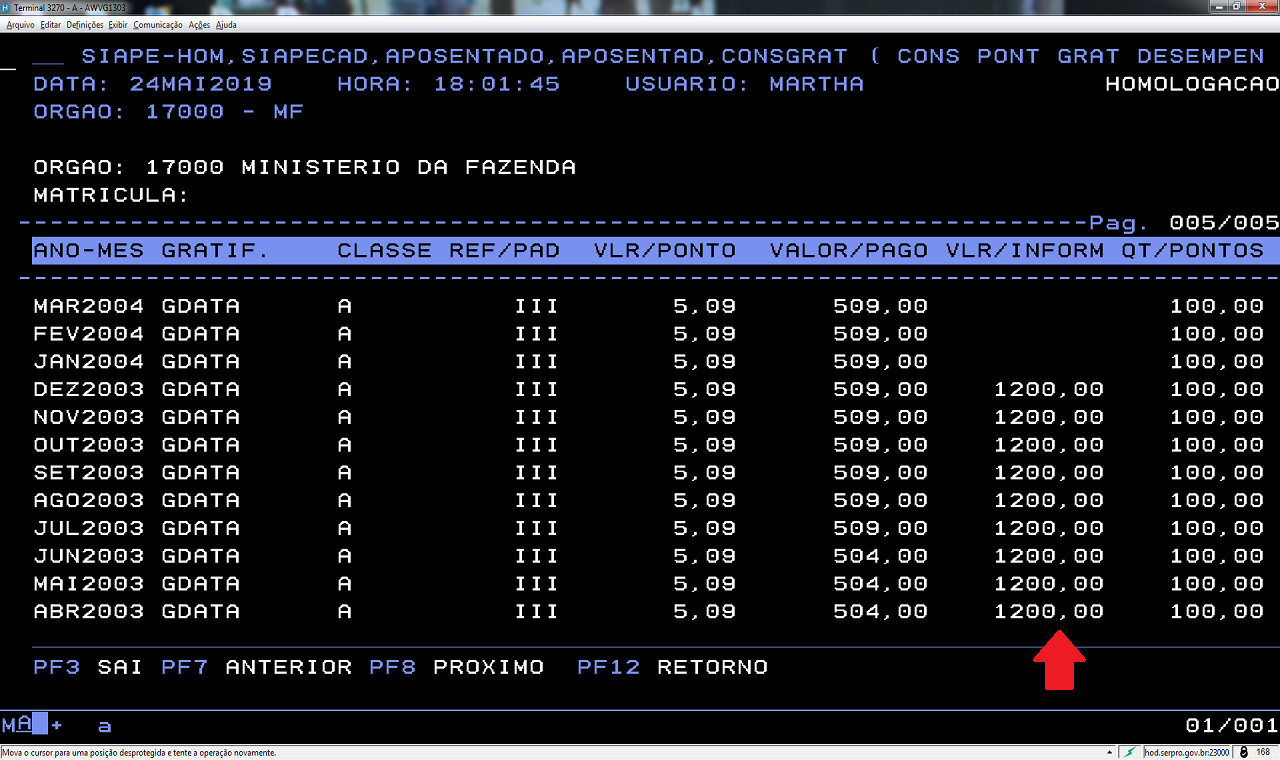Open the Exibir menu
This screenshot has width=1280, height=760.
coord(117,24)
